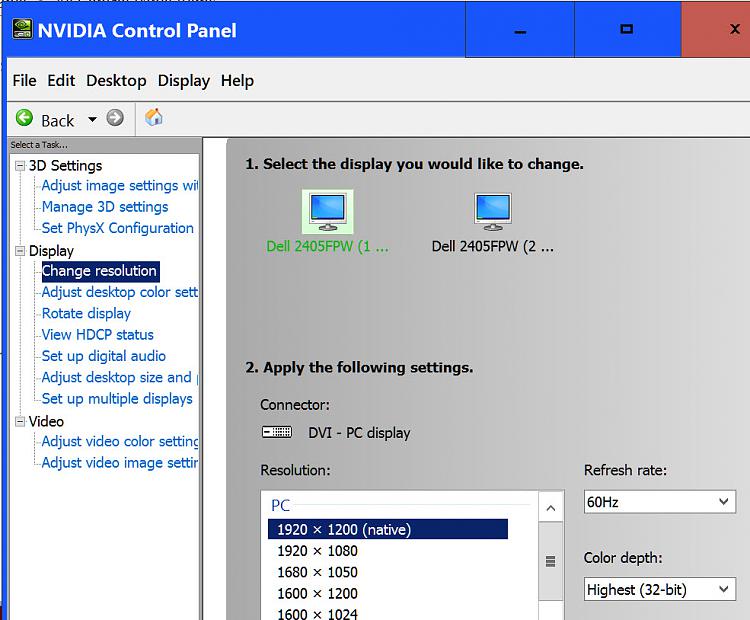Click the Dell 2405FPW (2 ... label
750x620 pixels.
pos(493,246)
